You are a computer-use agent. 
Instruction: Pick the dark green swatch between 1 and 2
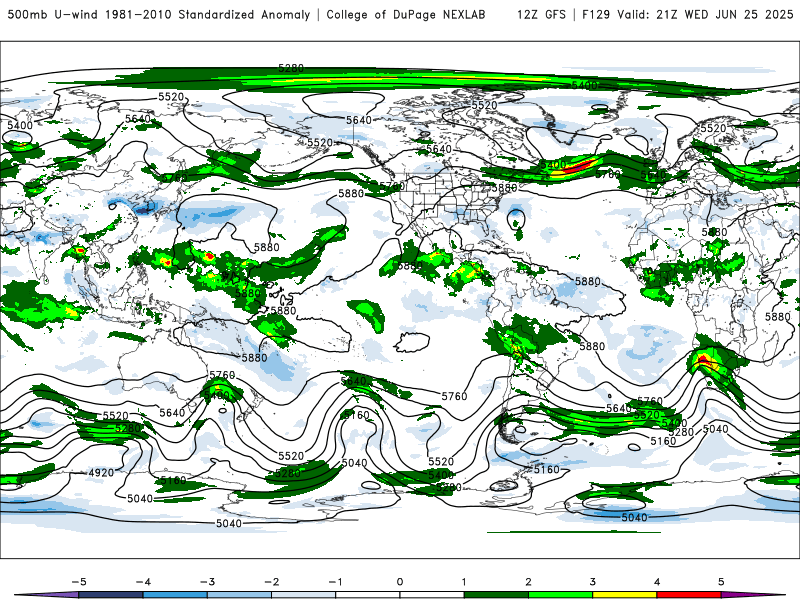click(496, 595)
